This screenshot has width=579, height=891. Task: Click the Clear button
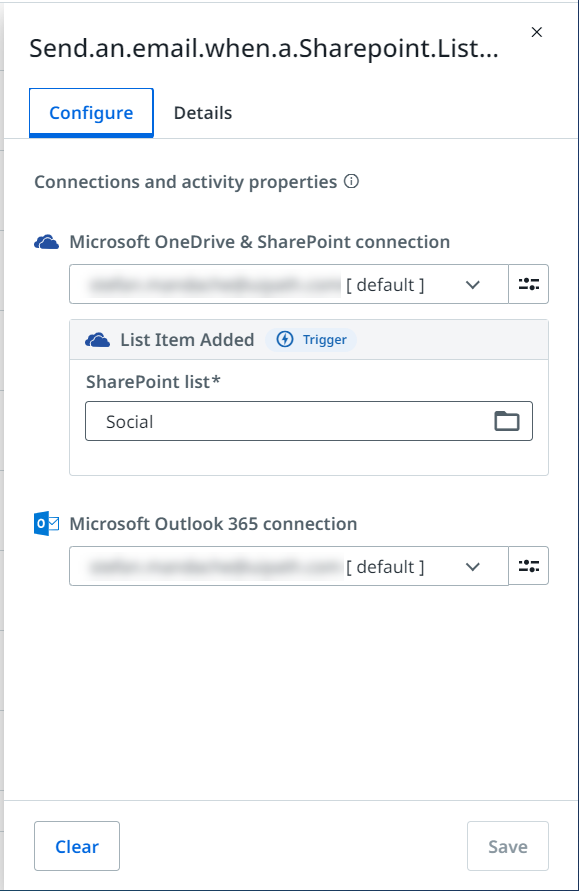coord(76,846)
